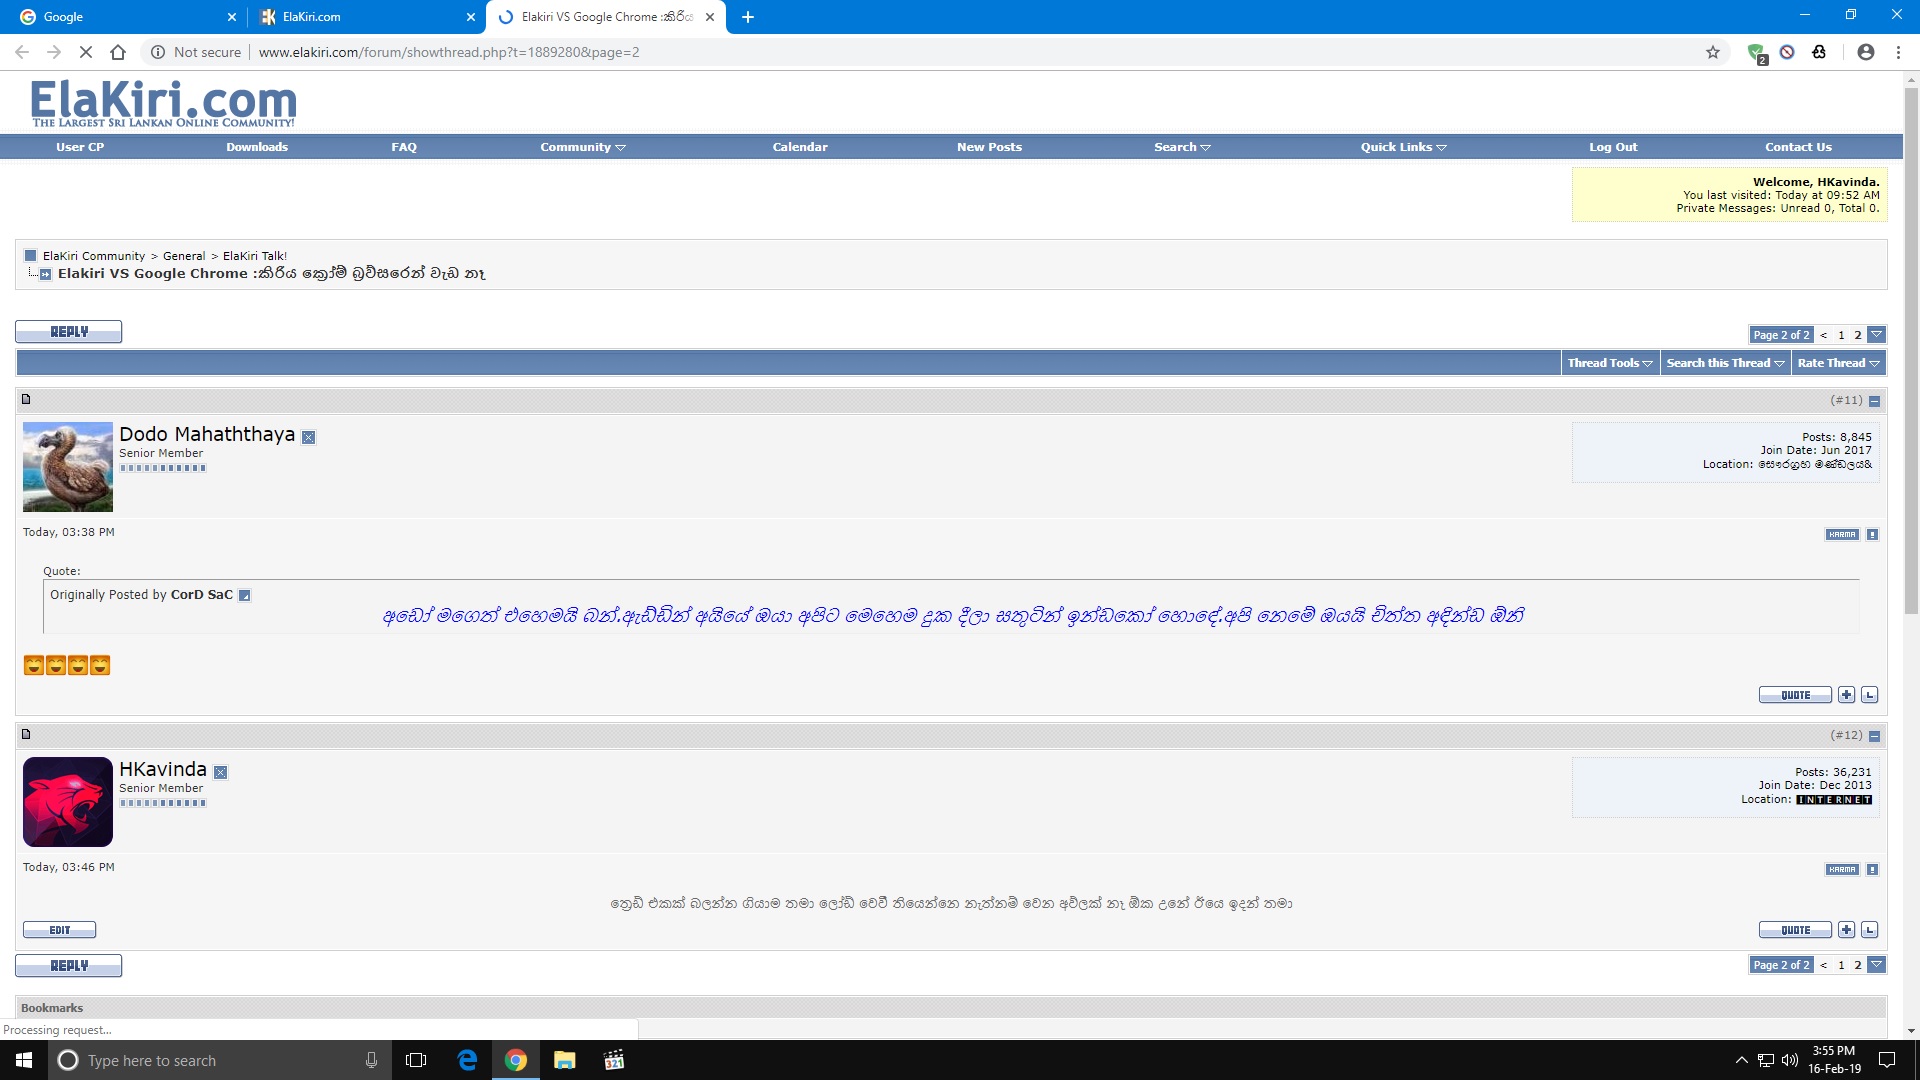This screenshot has height=1080, width=1920.
Task: Open the FAQ navigation item
Action: click(x=404, y=147)
